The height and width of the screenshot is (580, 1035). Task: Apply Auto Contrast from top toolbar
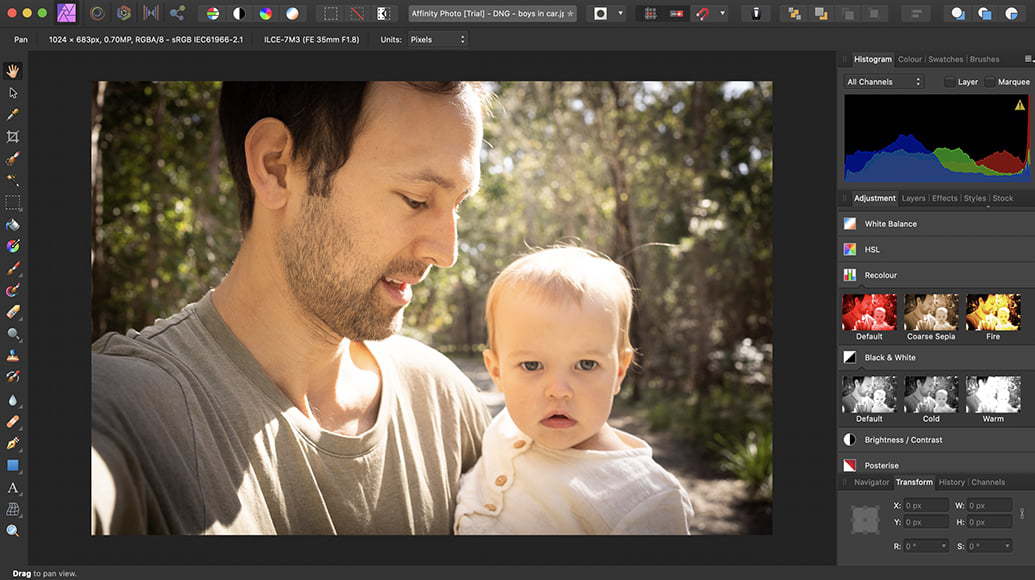pyautogui.click(x=239, y=14)
